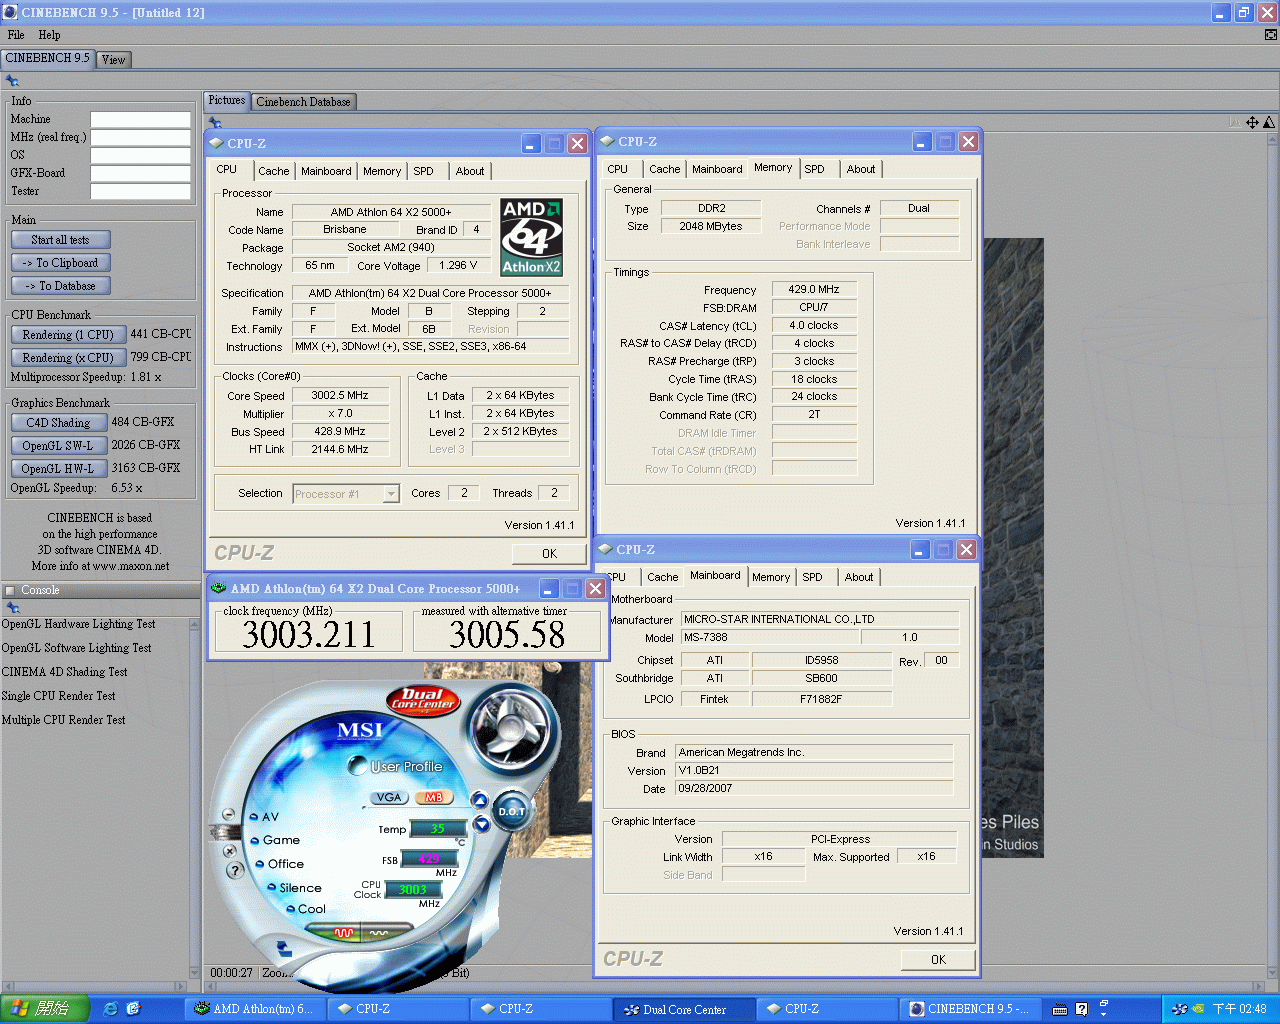1280x1024 pixels.
Task: Select the Cool mode
Action: click(x=306, y=909)
